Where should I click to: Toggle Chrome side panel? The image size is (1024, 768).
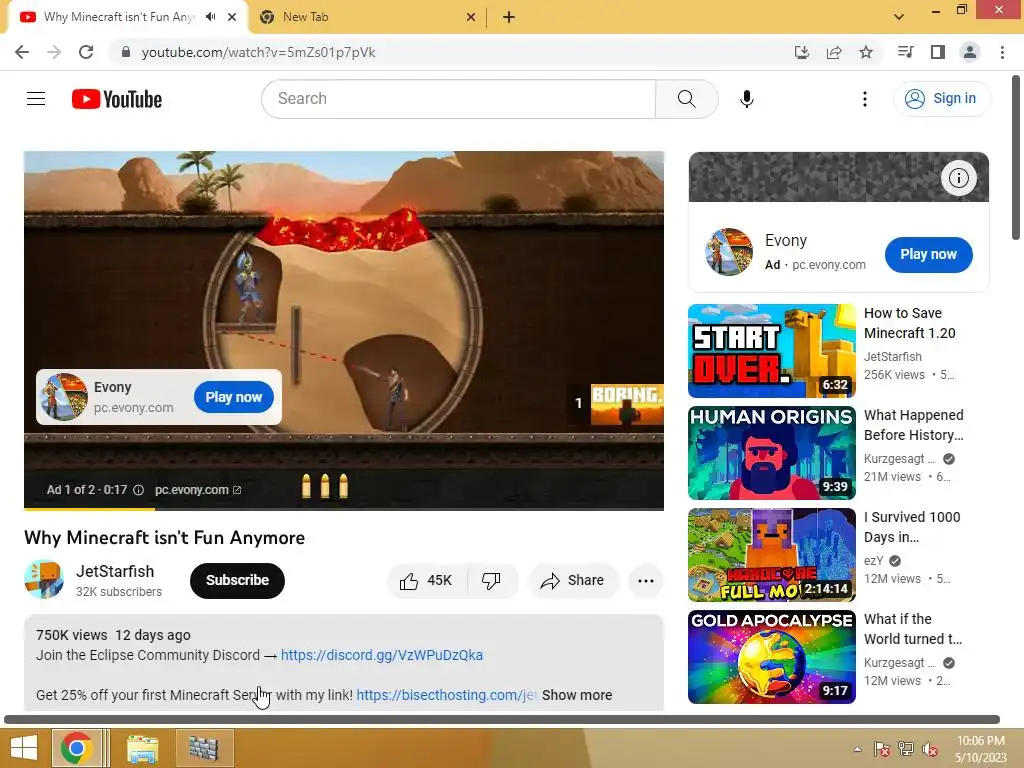click(x=938, y=52)
